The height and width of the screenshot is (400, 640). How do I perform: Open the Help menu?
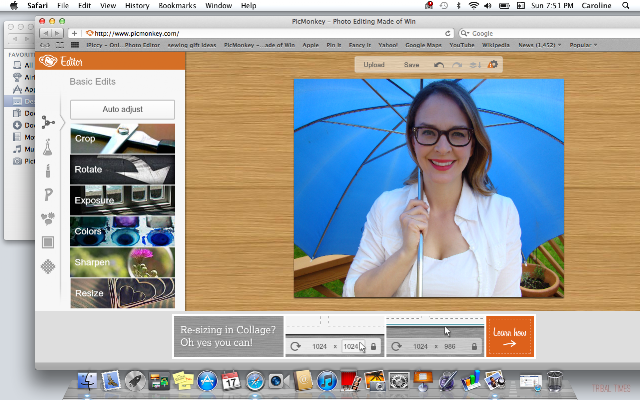pyautogui.click(x=249, y=5)
